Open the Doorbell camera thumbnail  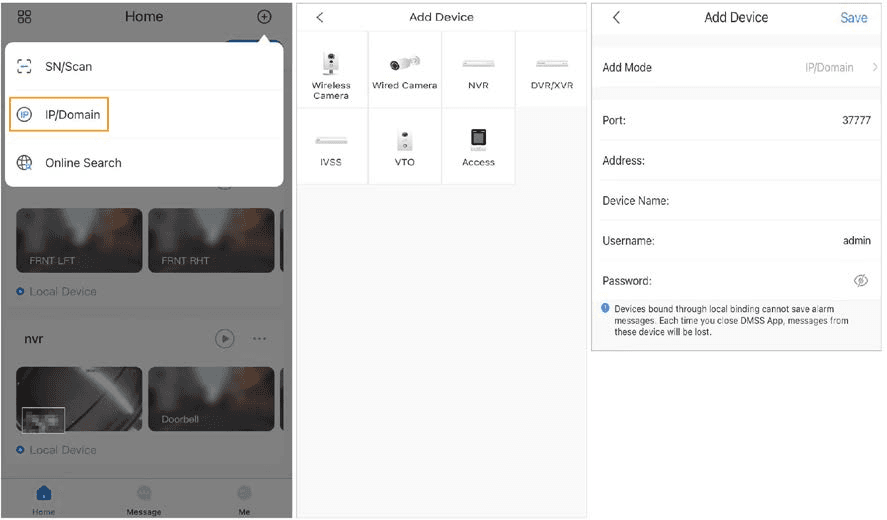coord(212,399)
